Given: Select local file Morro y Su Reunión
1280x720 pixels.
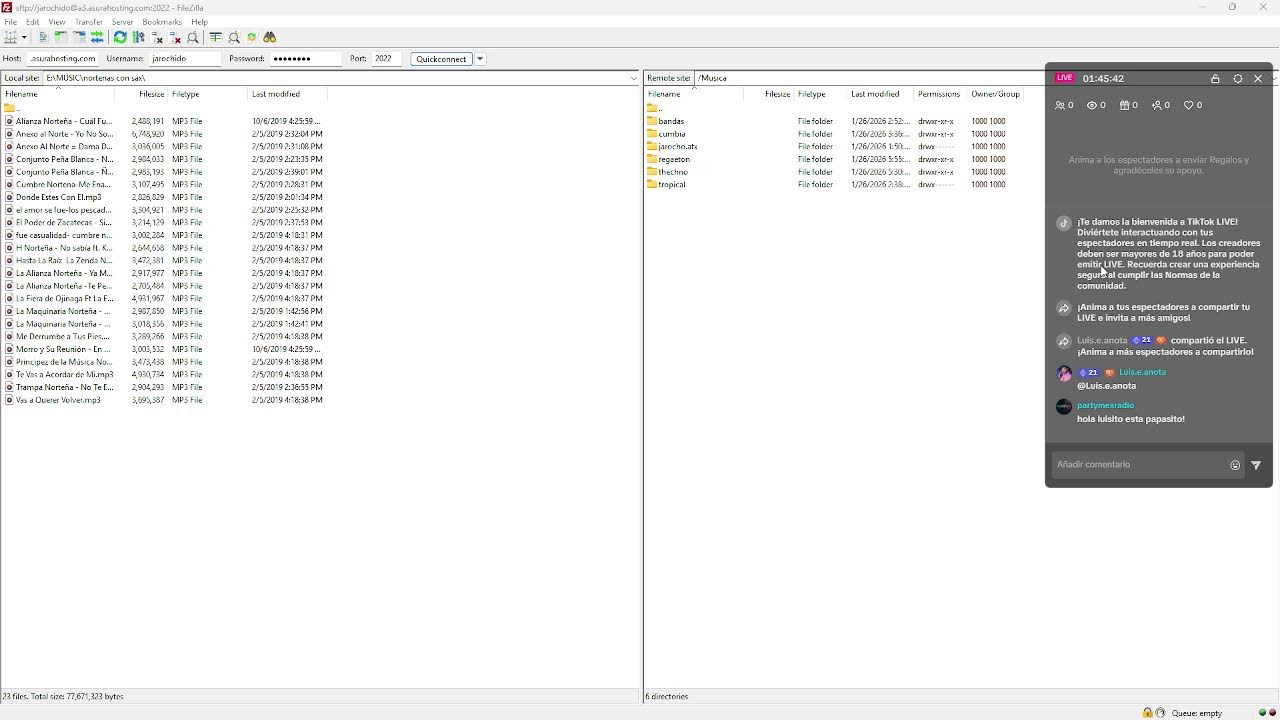Looking at the screenshot, I should 60,349.
